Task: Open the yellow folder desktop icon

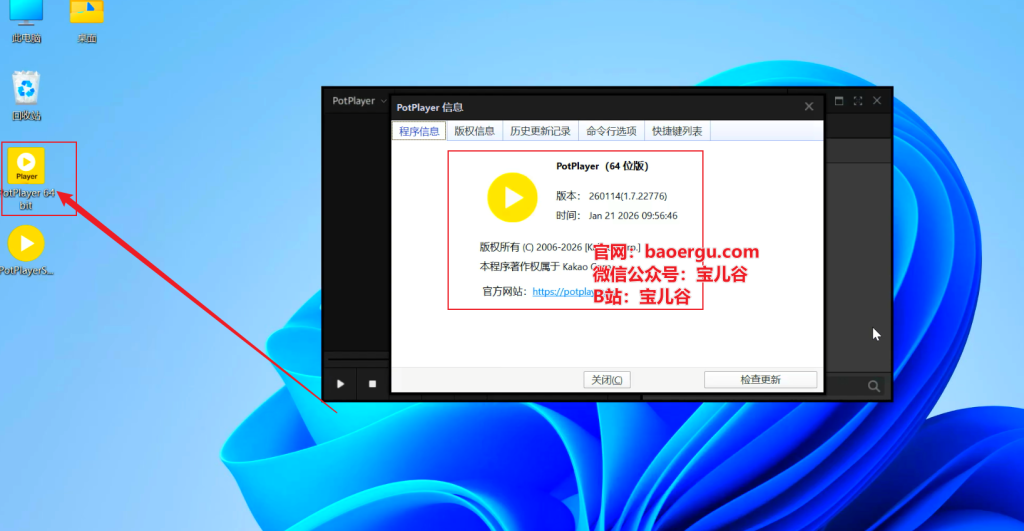Action: click(x=87, y=21)
